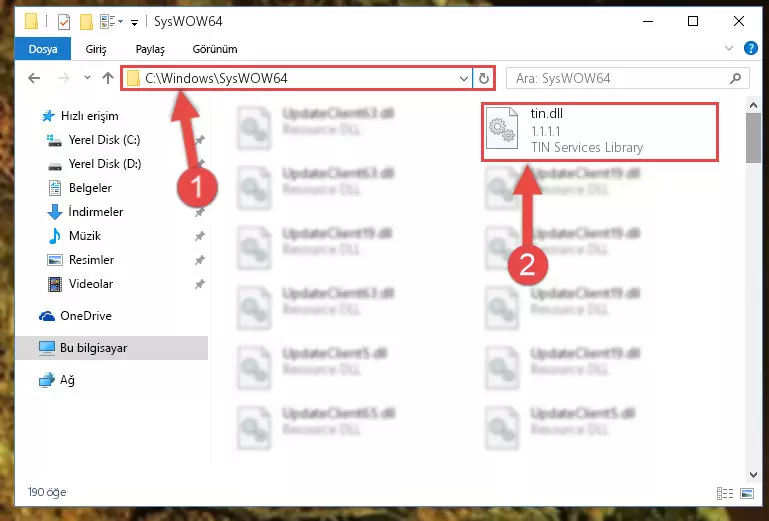Click the new folder quick access icon

coord(86,22)
